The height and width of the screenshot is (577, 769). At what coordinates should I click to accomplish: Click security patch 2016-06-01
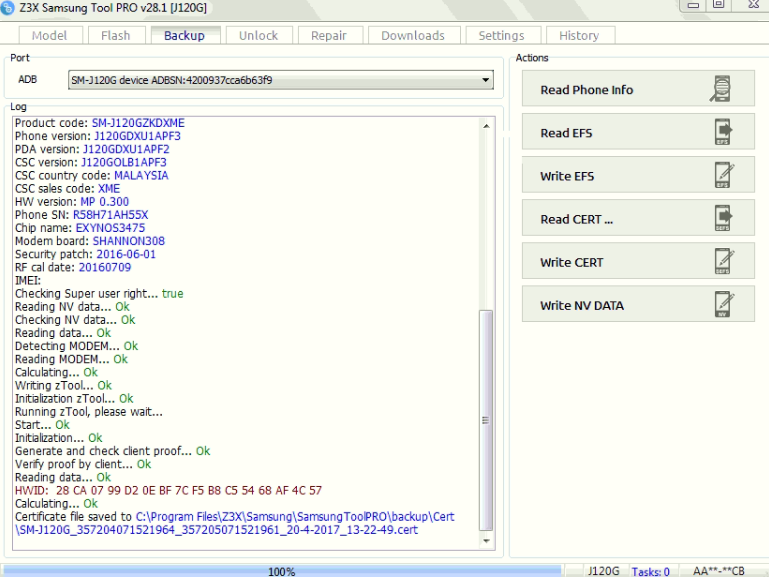tap(126, 254)
